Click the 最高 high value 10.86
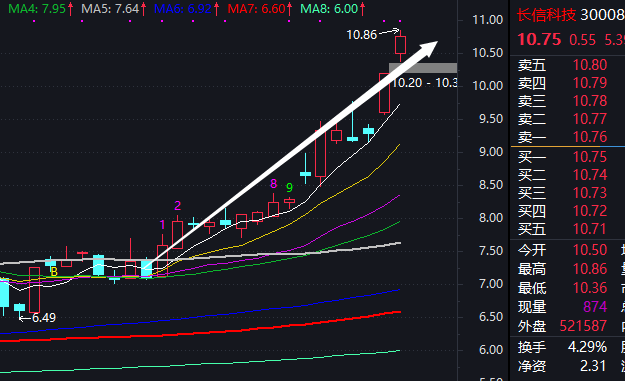Image resolution: width=625 pixels, height=381 pixels. pos(590,269)
